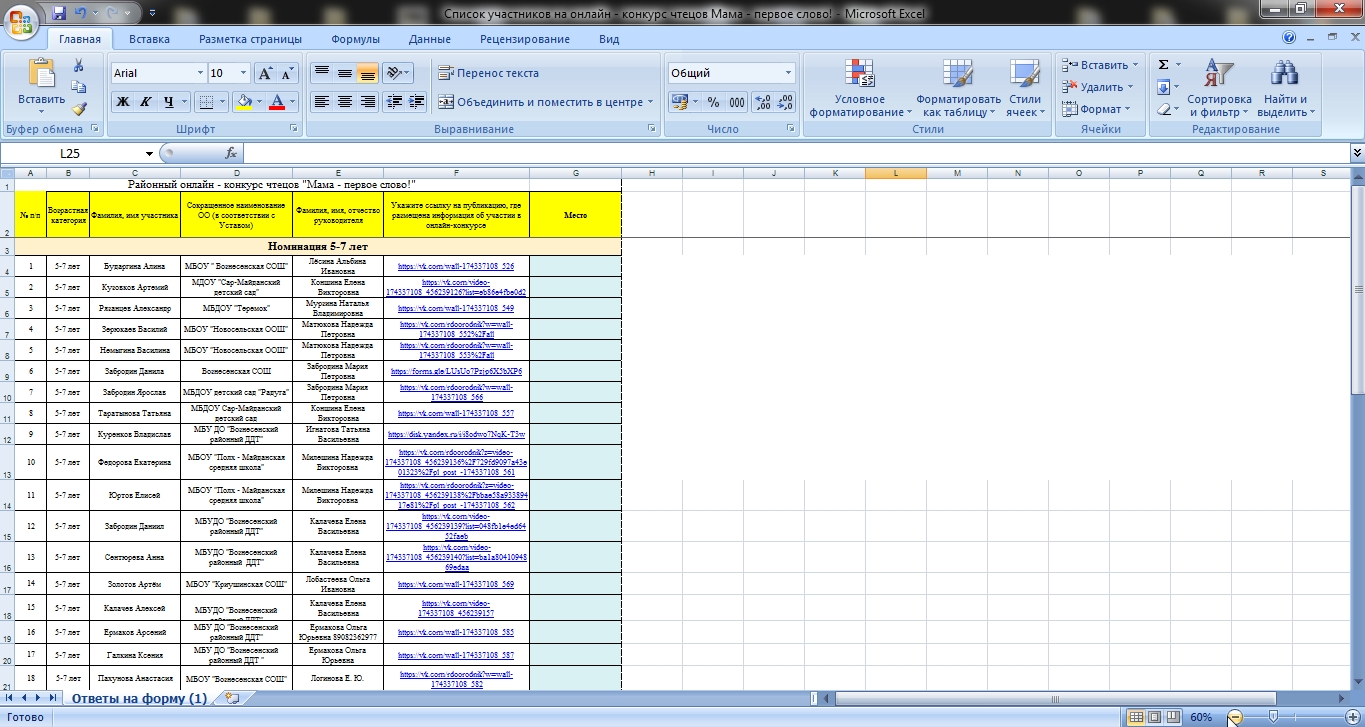Toggle italic (К) formatting
This screenshot has height=727, width=1365.
click(x=146, y=101)
